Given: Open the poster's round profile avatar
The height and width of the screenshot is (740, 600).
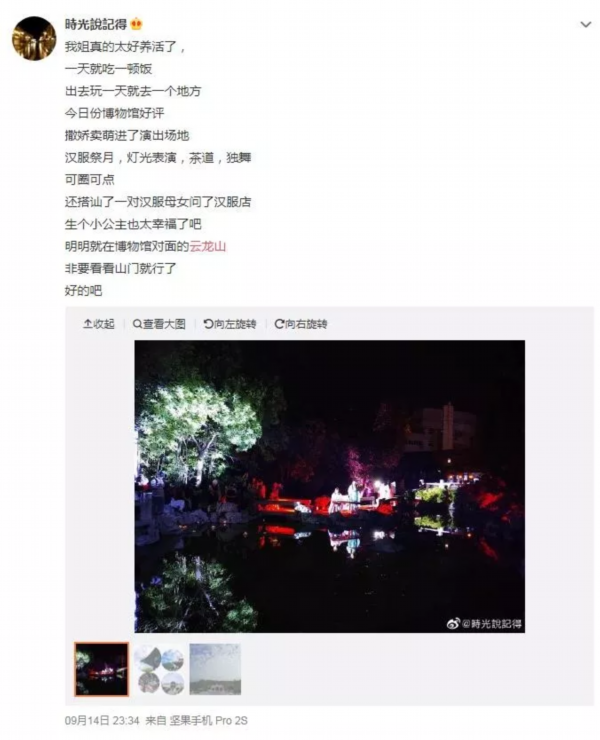Looking at the screenshot, I should click(34, 38).
